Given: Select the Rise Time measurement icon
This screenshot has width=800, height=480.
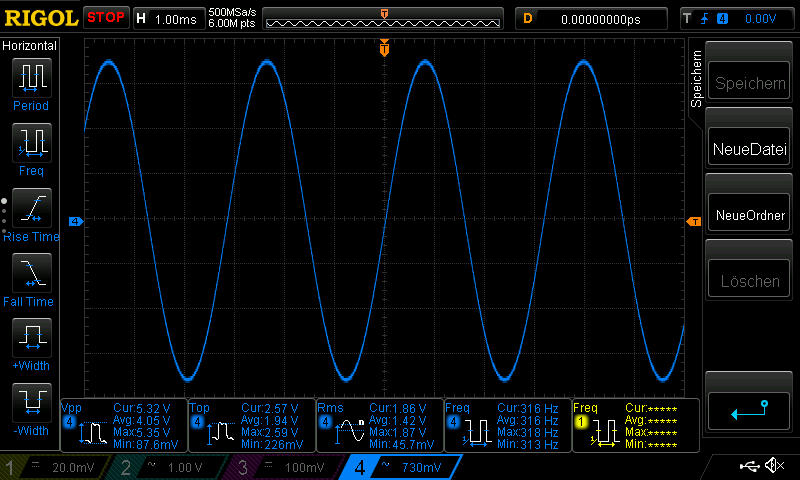Looking at the screenshot, I should coord(32,208).
